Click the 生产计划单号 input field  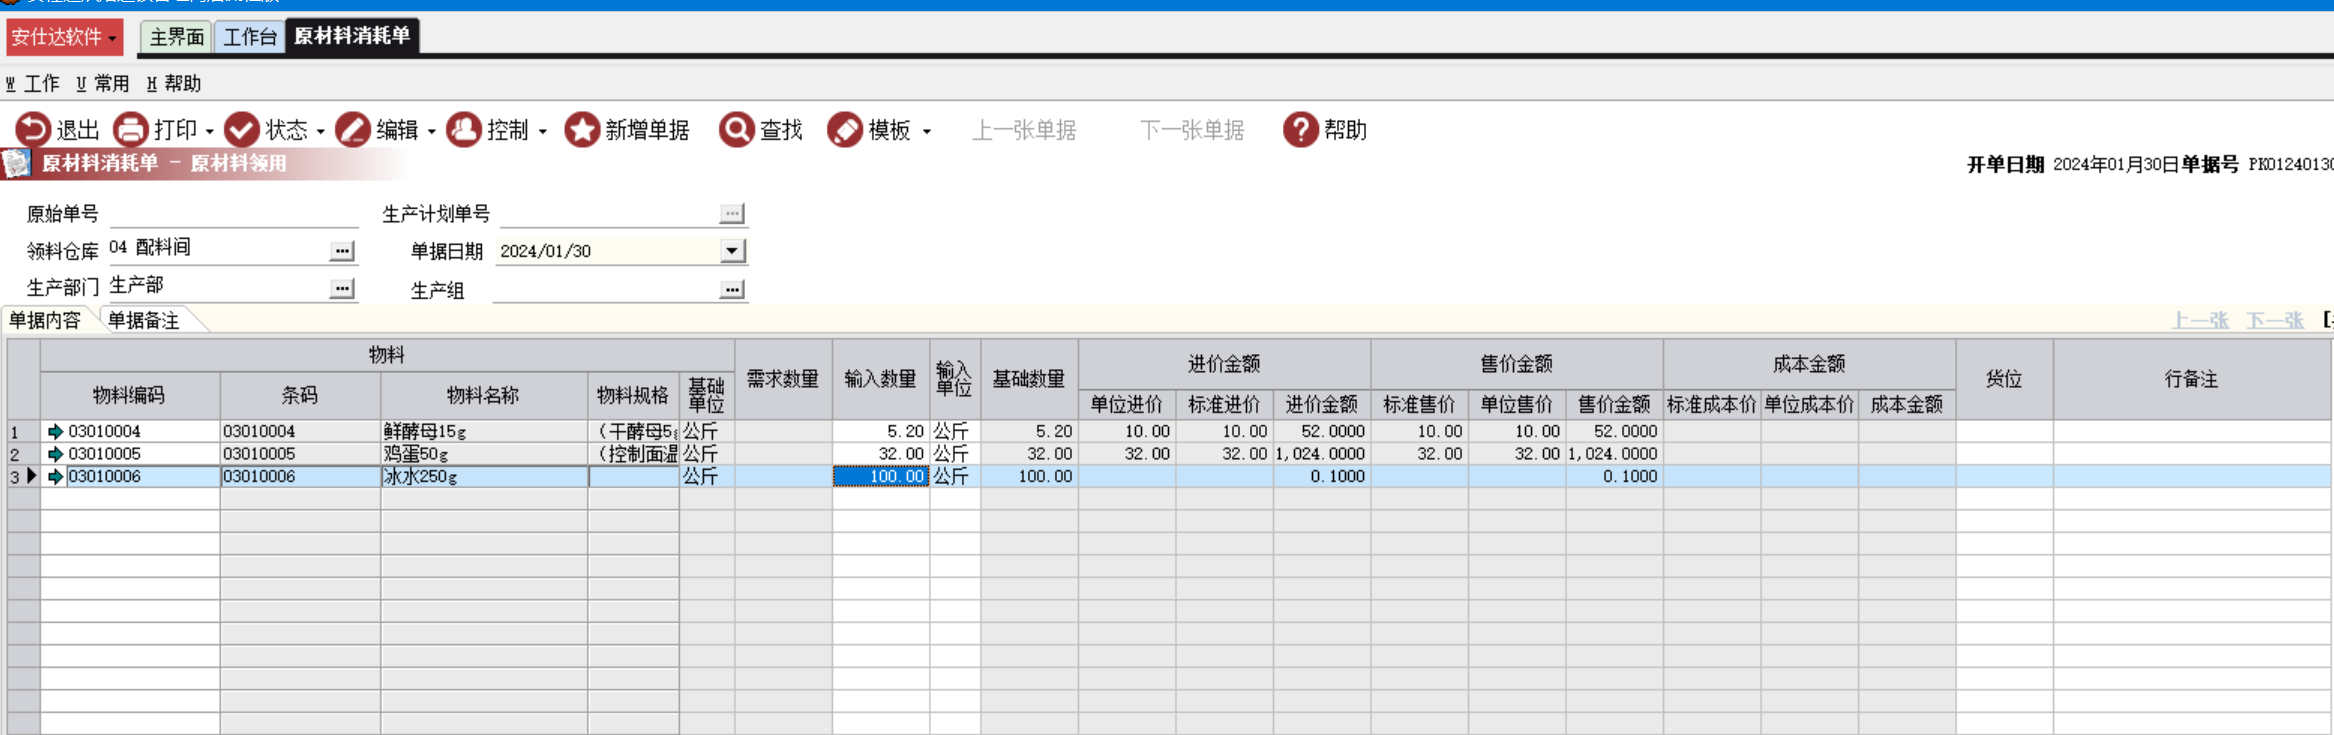608,214
